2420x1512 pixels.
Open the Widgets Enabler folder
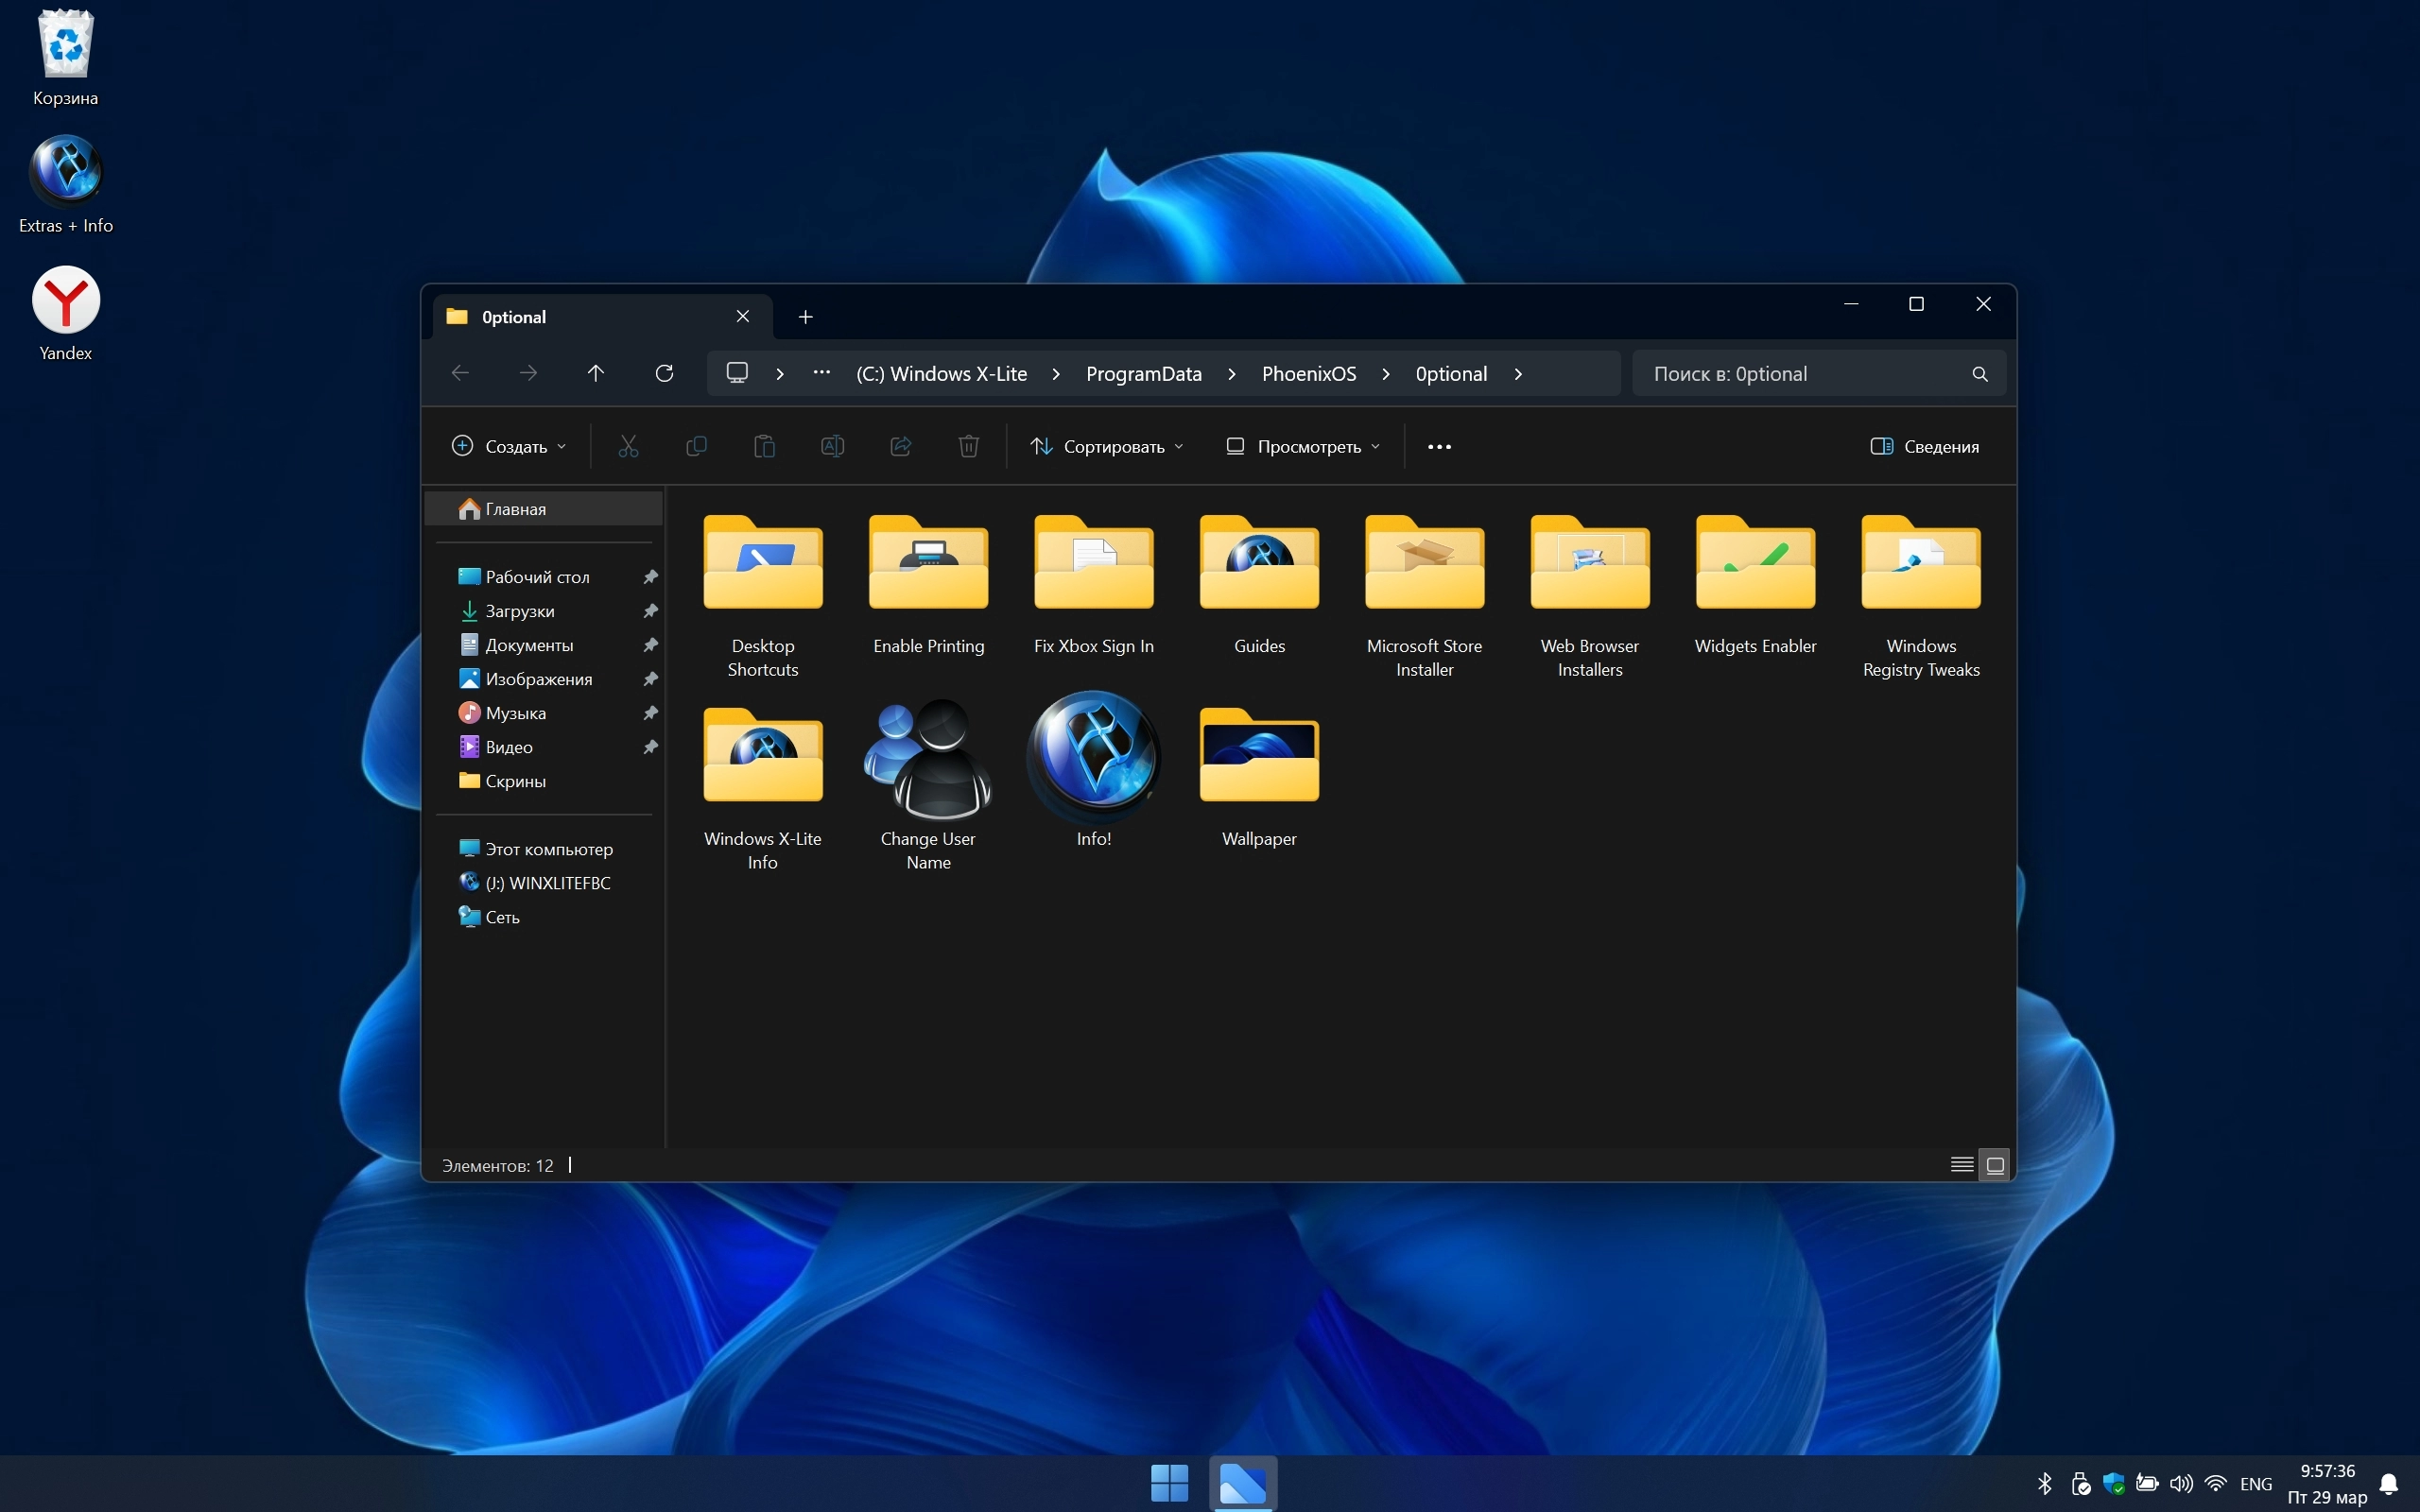pyautogui.click(x=1755, y=566)
